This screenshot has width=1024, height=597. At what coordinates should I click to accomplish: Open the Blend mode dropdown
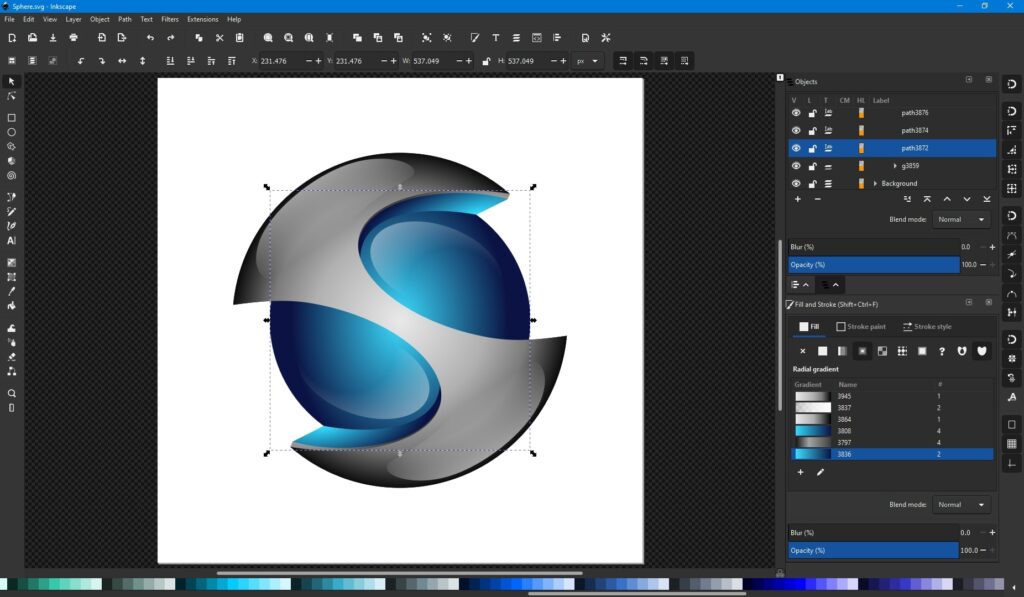click(x=962, y=219)
